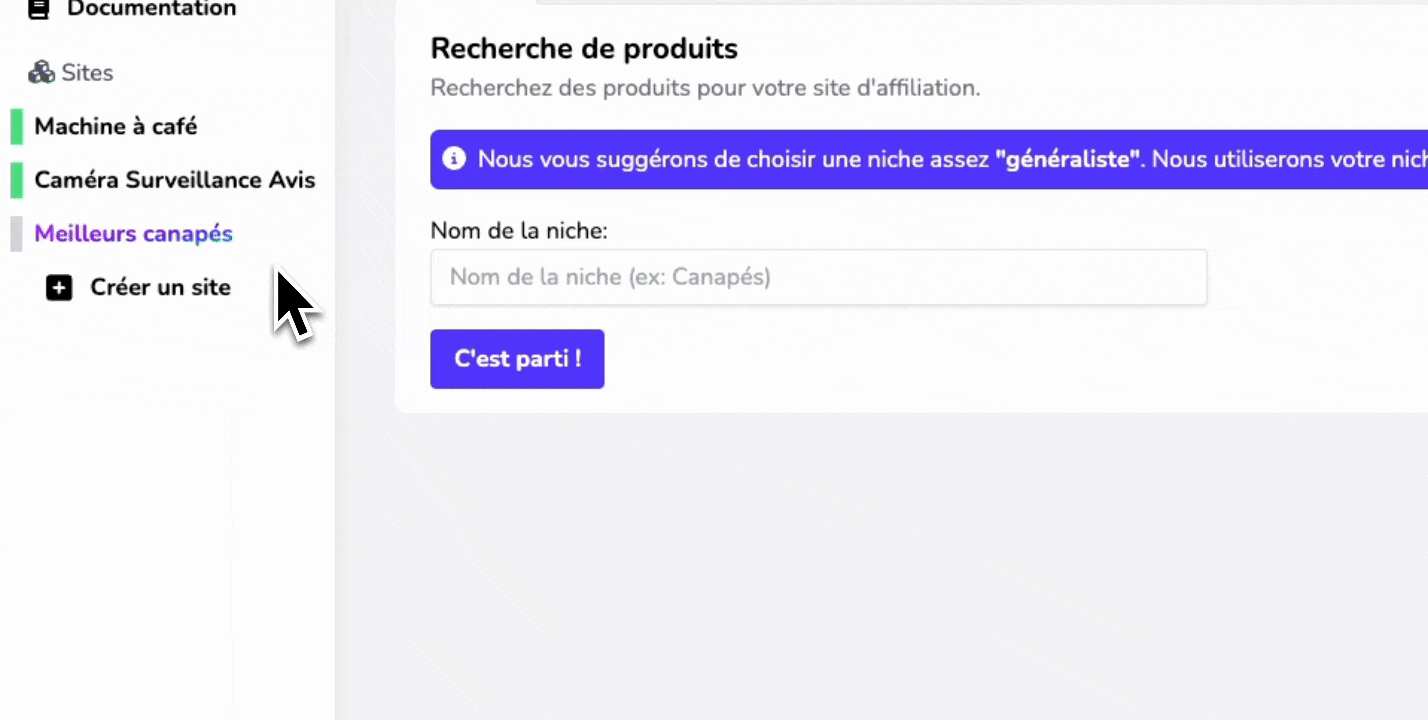This screenshot has width=1428, height=720.
Task: Click the Documentation book icon
Action: pos(39,10)
